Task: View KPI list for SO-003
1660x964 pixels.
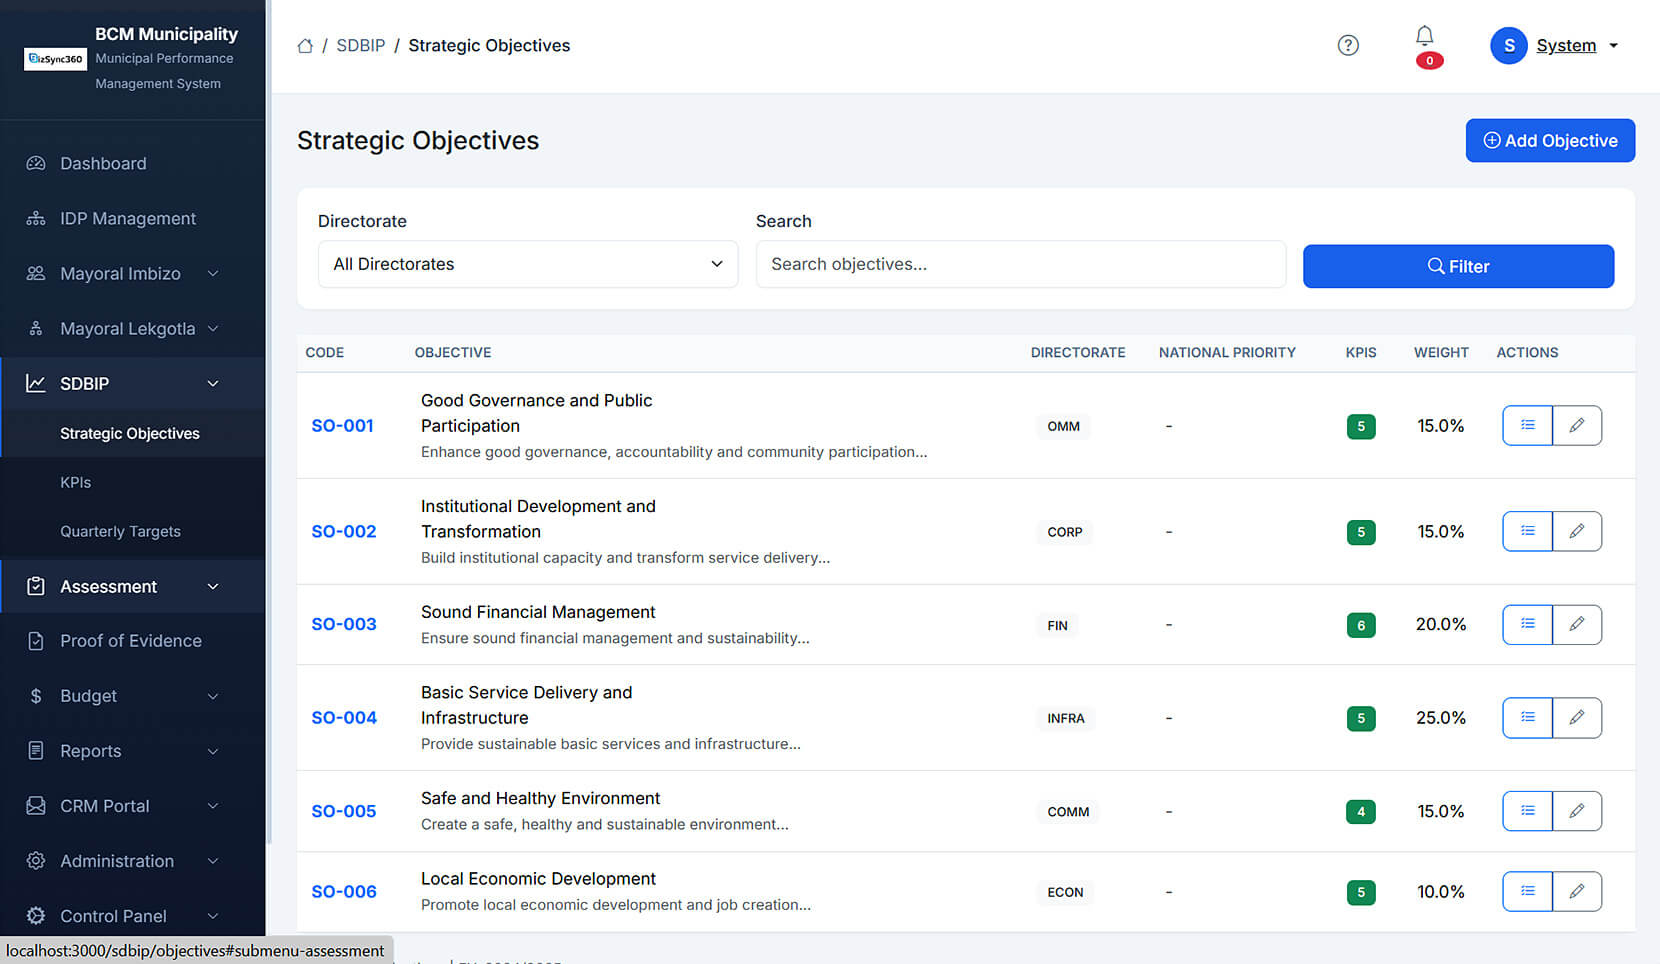Action: [x=1527, y=624]
